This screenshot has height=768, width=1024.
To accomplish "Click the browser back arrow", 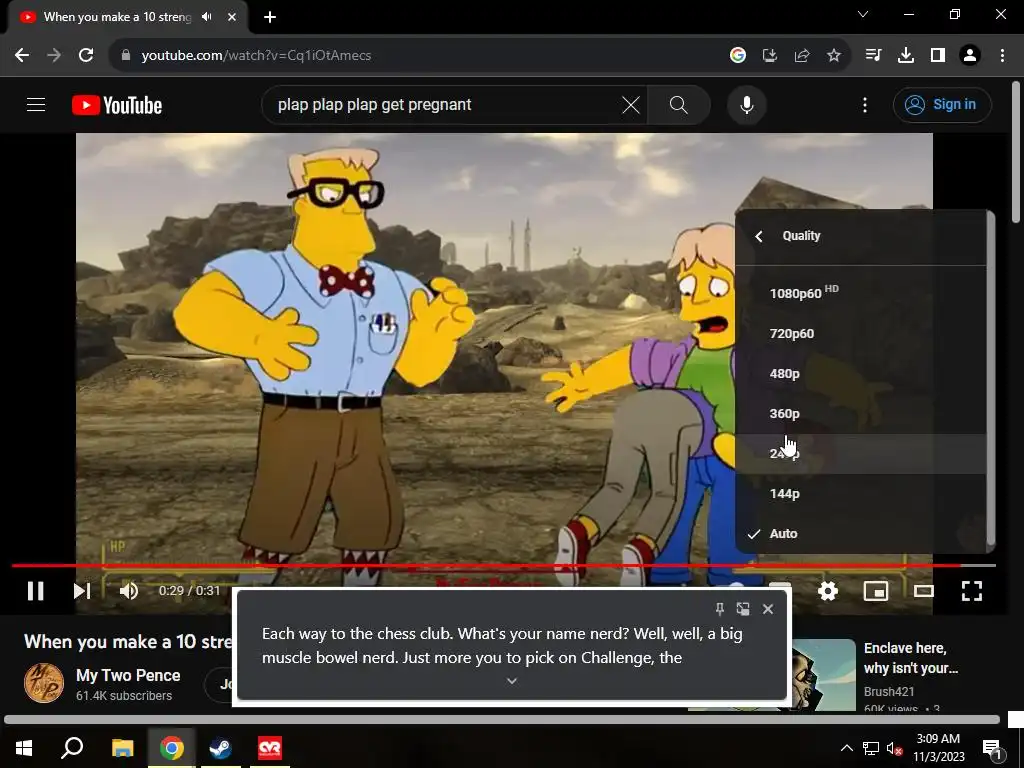I will (x=22, y=56).
